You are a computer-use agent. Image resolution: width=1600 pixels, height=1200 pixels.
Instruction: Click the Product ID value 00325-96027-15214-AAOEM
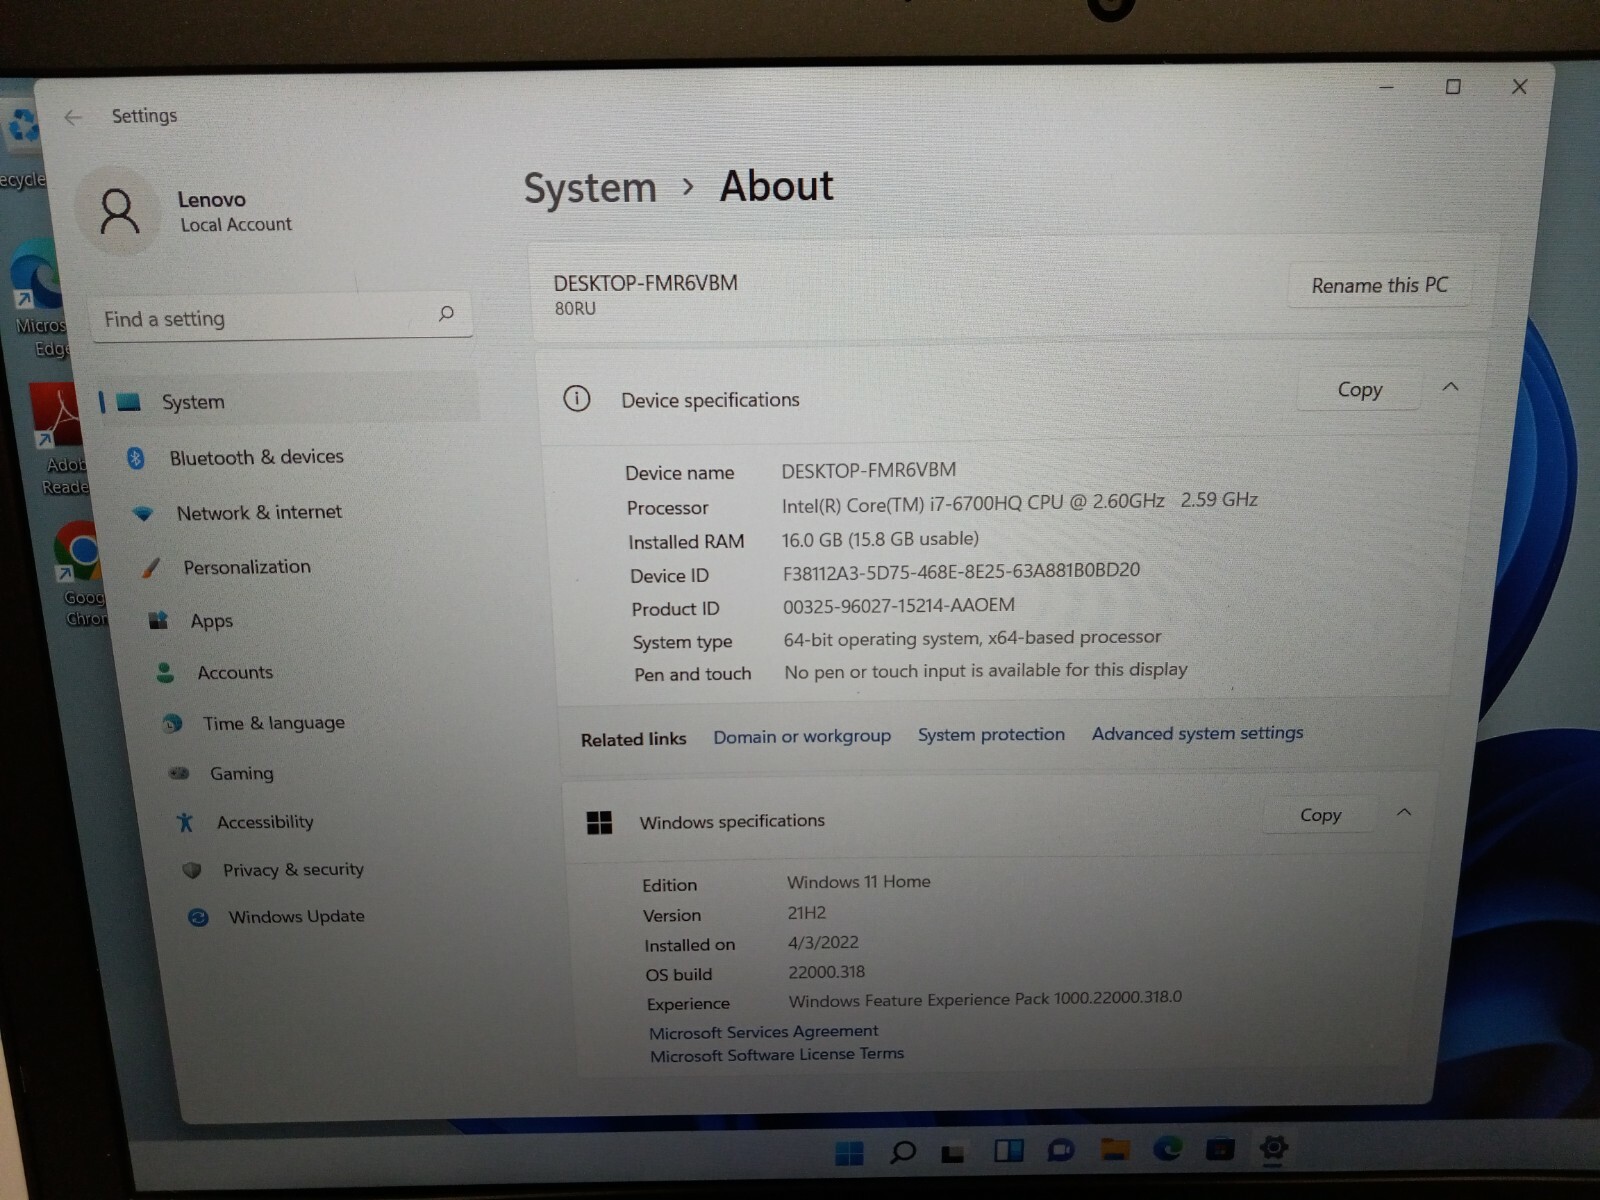[x=899, y=606]
